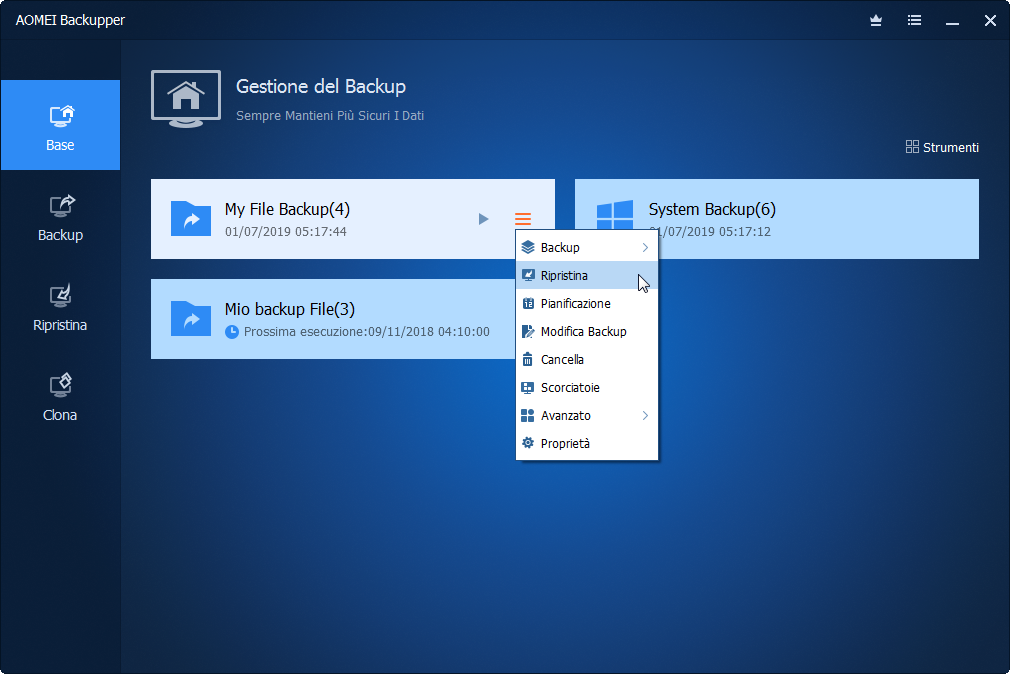This screenshot has height=674, width=1010.
Task: Click the folder icon of My File Backup(4)
Action: [191, 218]
